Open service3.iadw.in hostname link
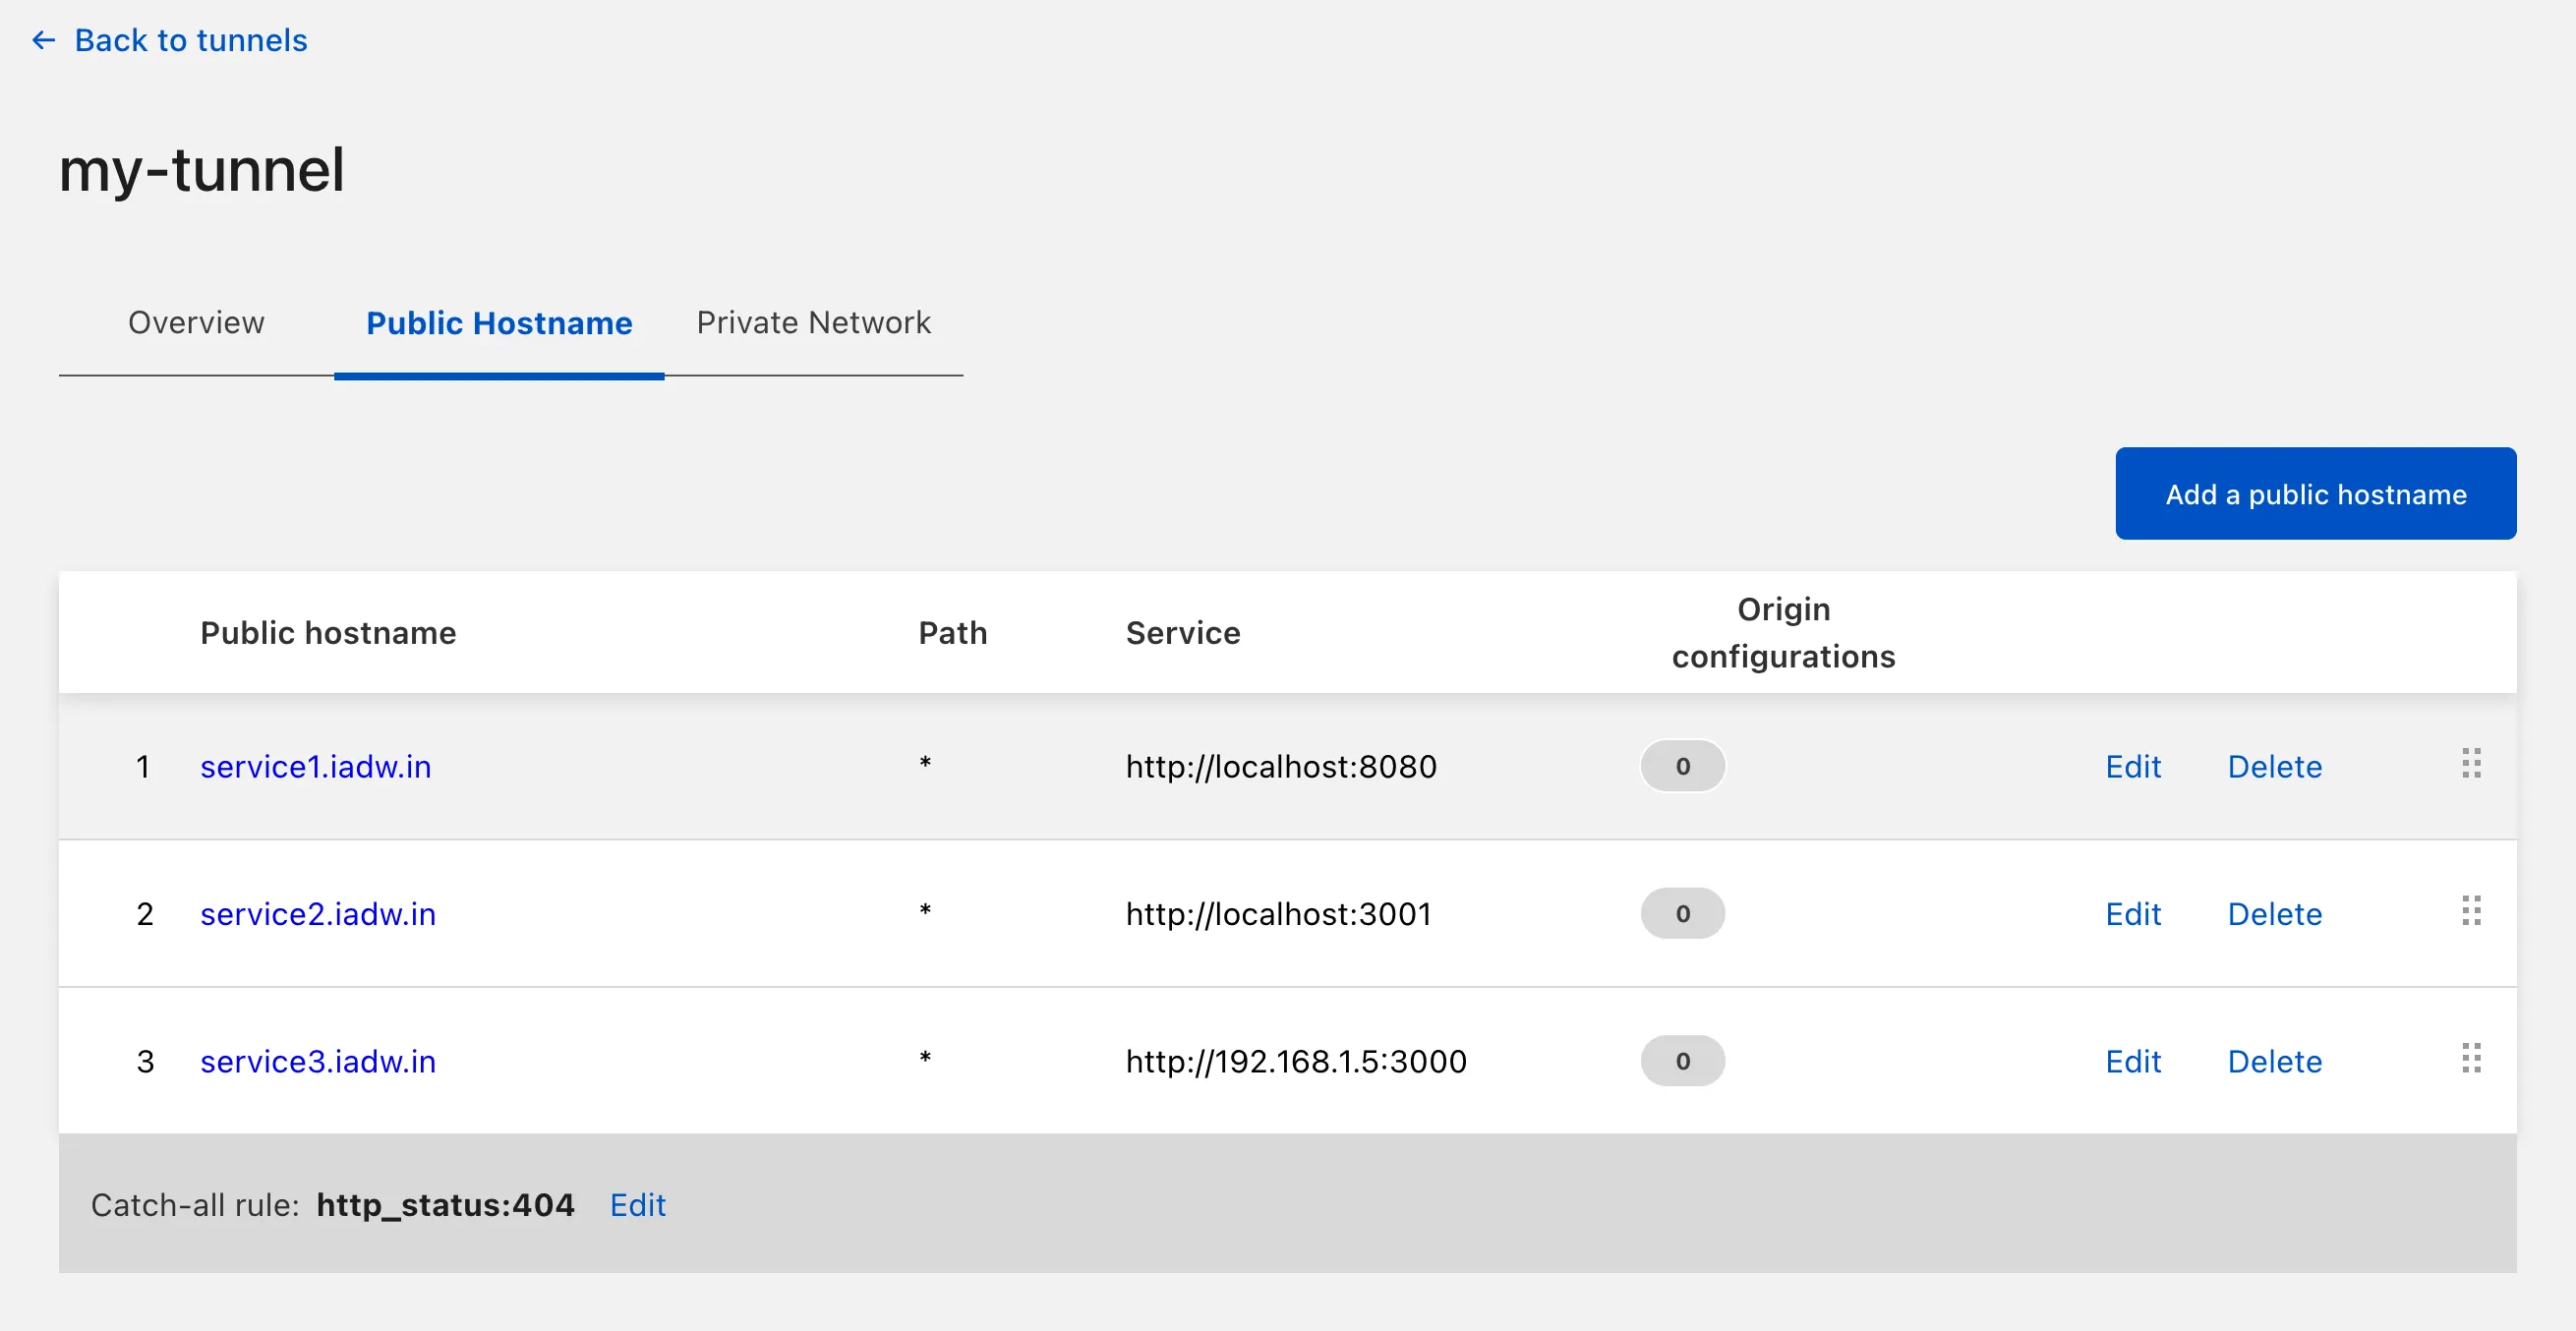Viewport: 2576px width, 1331px height. 318,1061
